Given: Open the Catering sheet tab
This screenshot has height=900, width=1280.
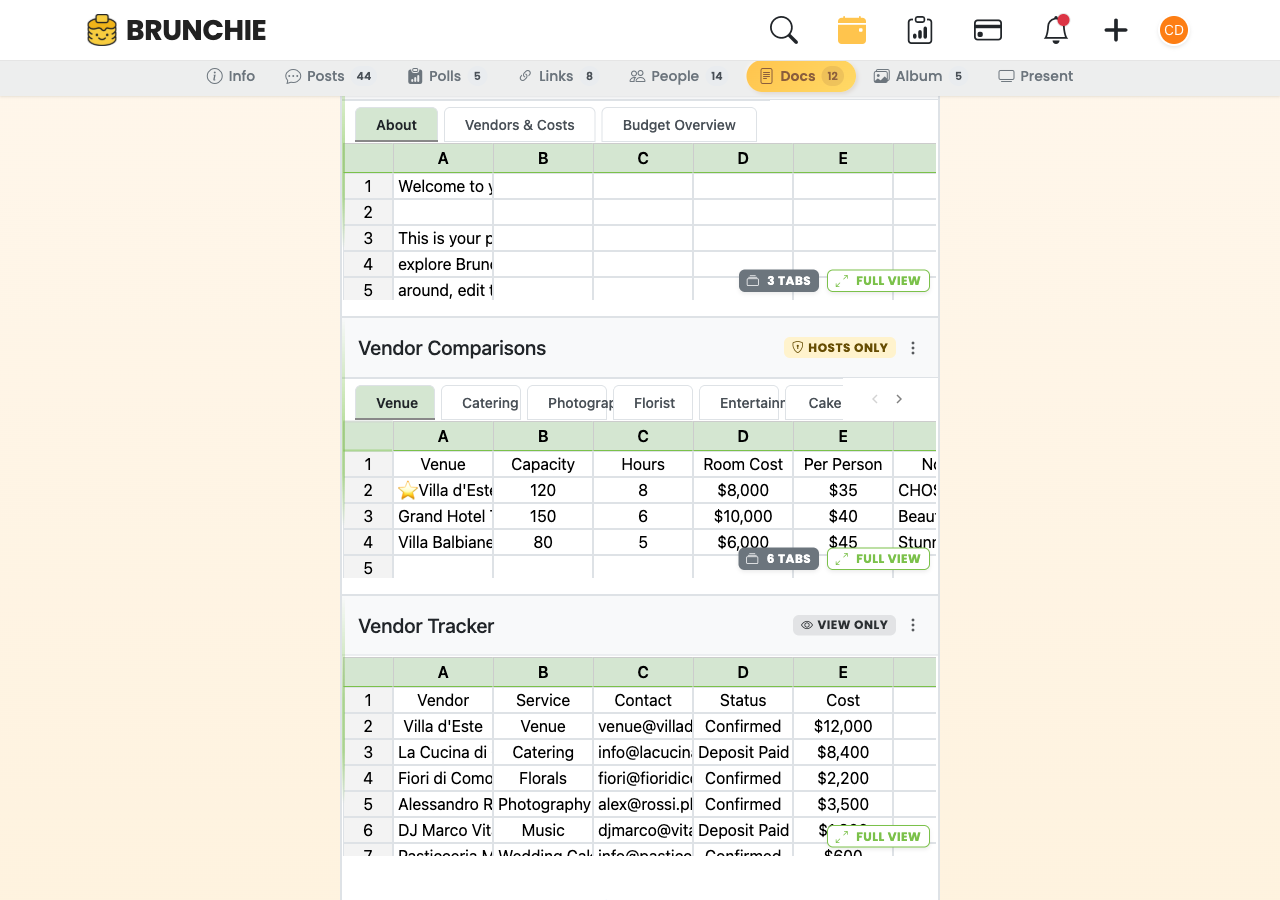Looking at the screenshot, I should pos(481,403).
